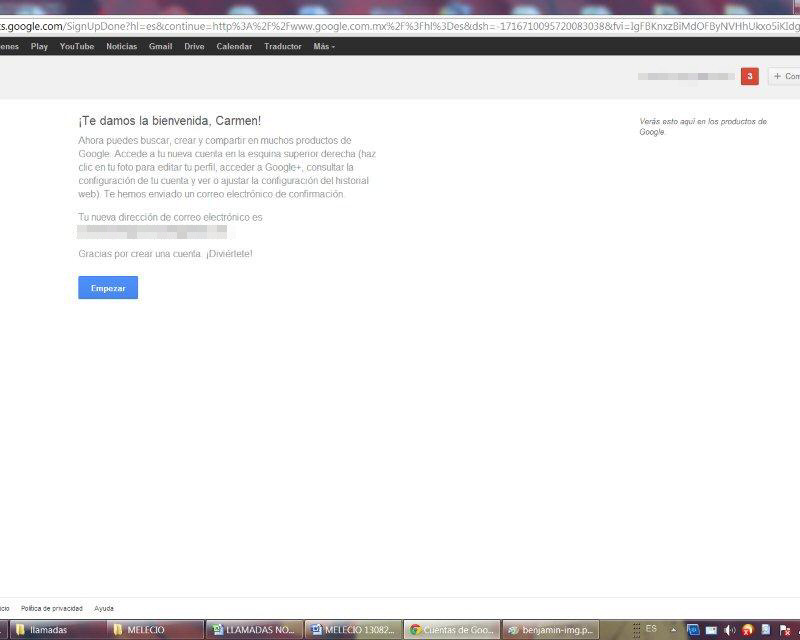Click the blurred new email address
Image resolution: width=800 pixels, height=640 pixels.
(152, 232)
